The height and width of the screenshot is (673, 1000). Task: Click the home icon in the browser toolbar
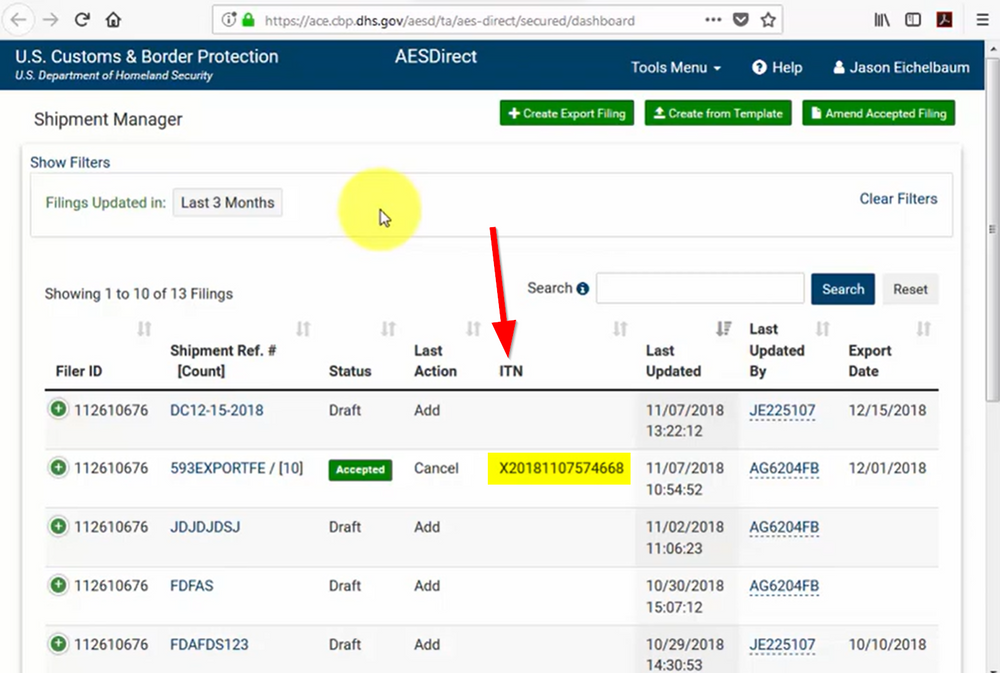pos(111,19)
